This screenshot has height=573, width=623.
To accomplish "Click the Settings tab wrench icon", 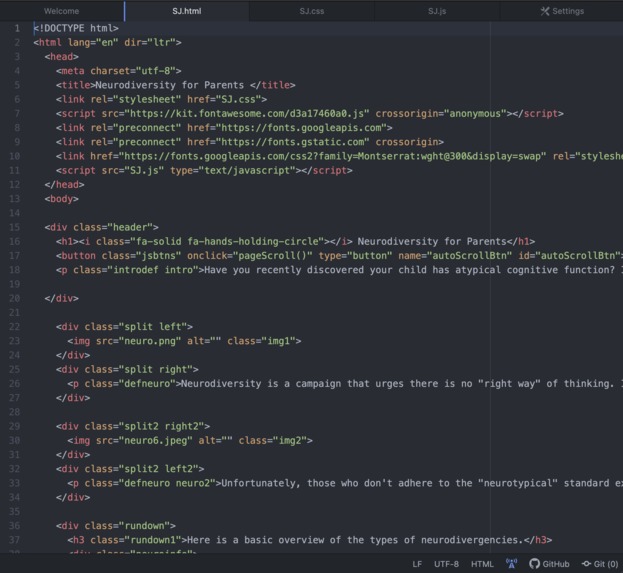I will point(545,11).
